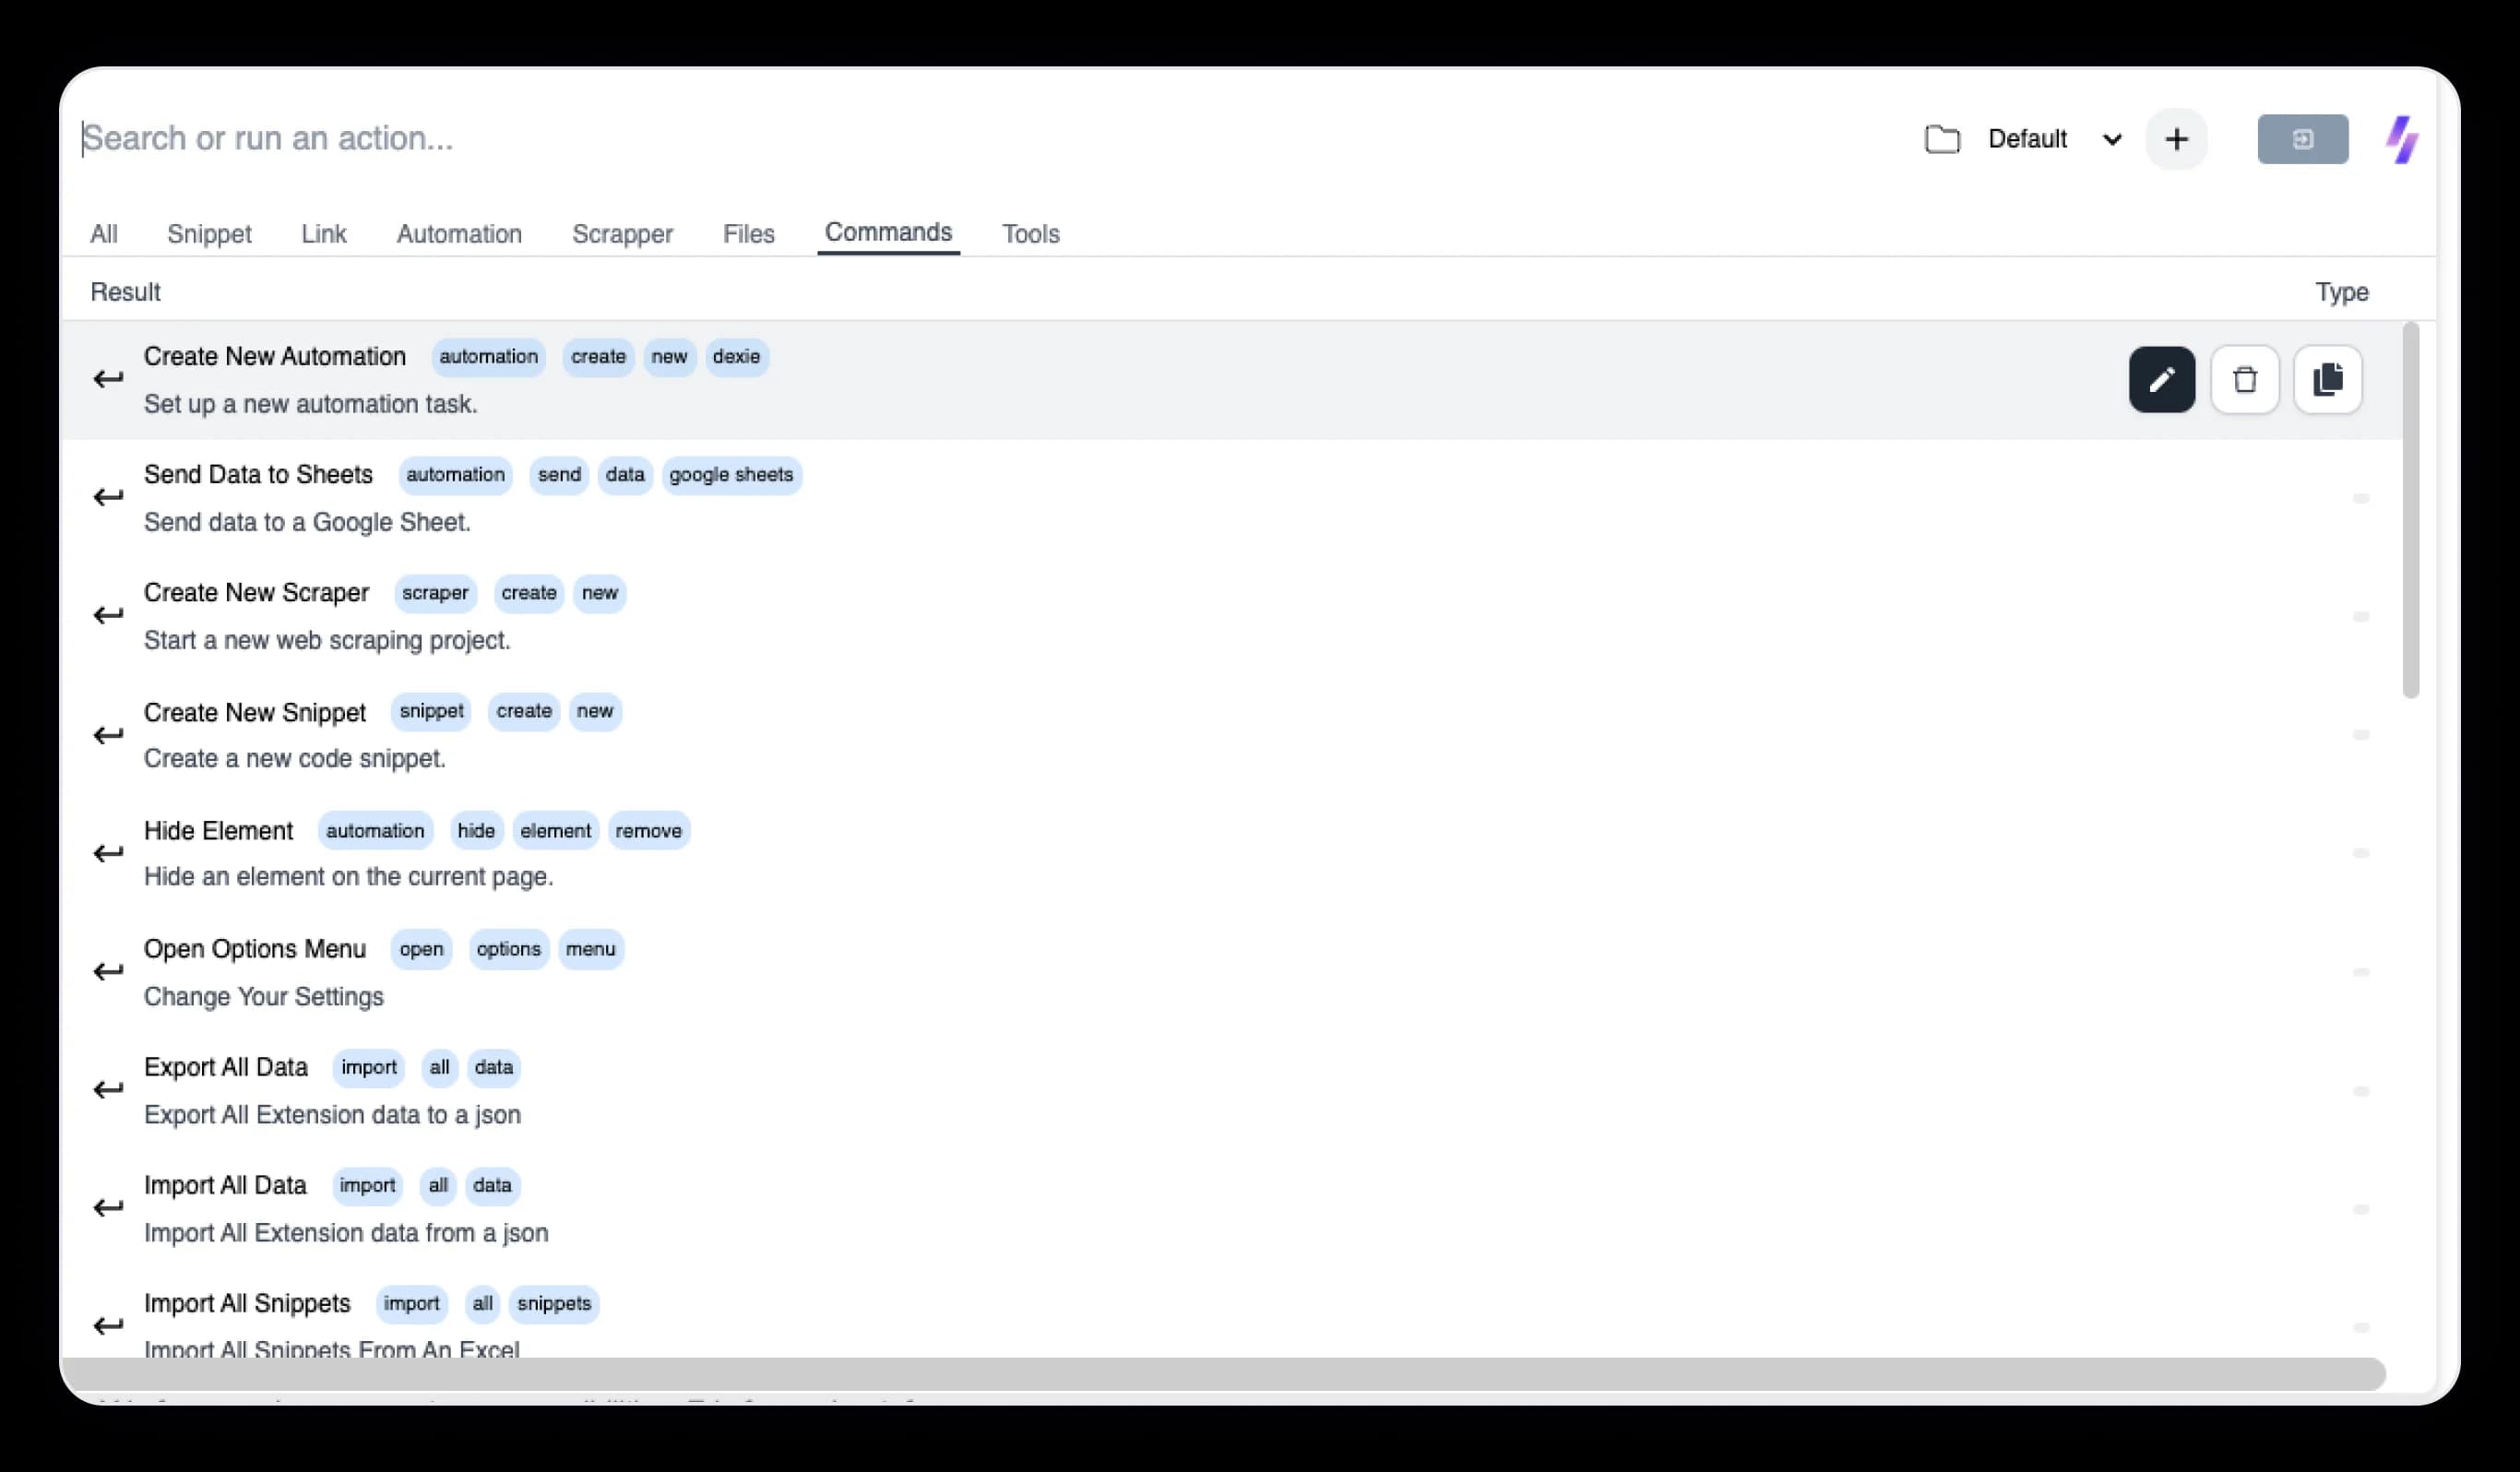Select the Snippet tab
The image size is (2520, 1472).
208,233
